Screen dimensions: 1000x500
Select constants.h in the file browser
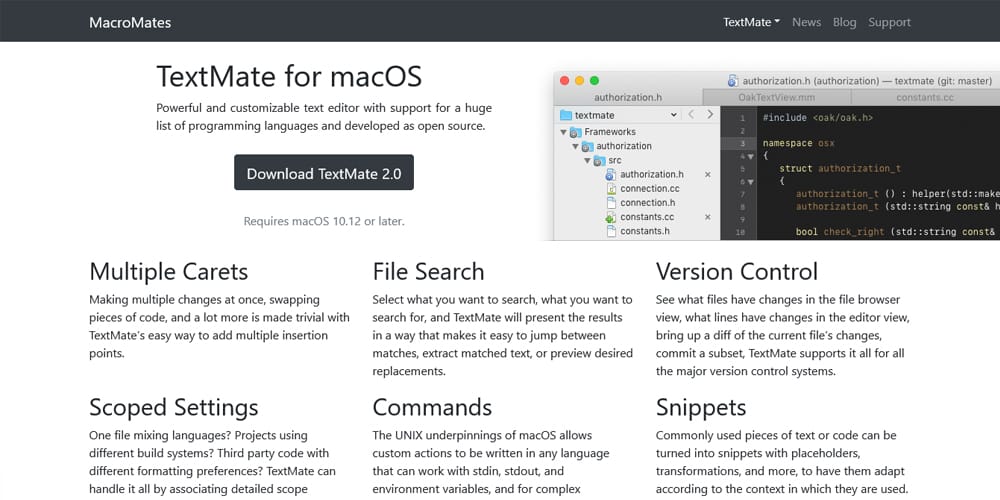coord(645,232)
